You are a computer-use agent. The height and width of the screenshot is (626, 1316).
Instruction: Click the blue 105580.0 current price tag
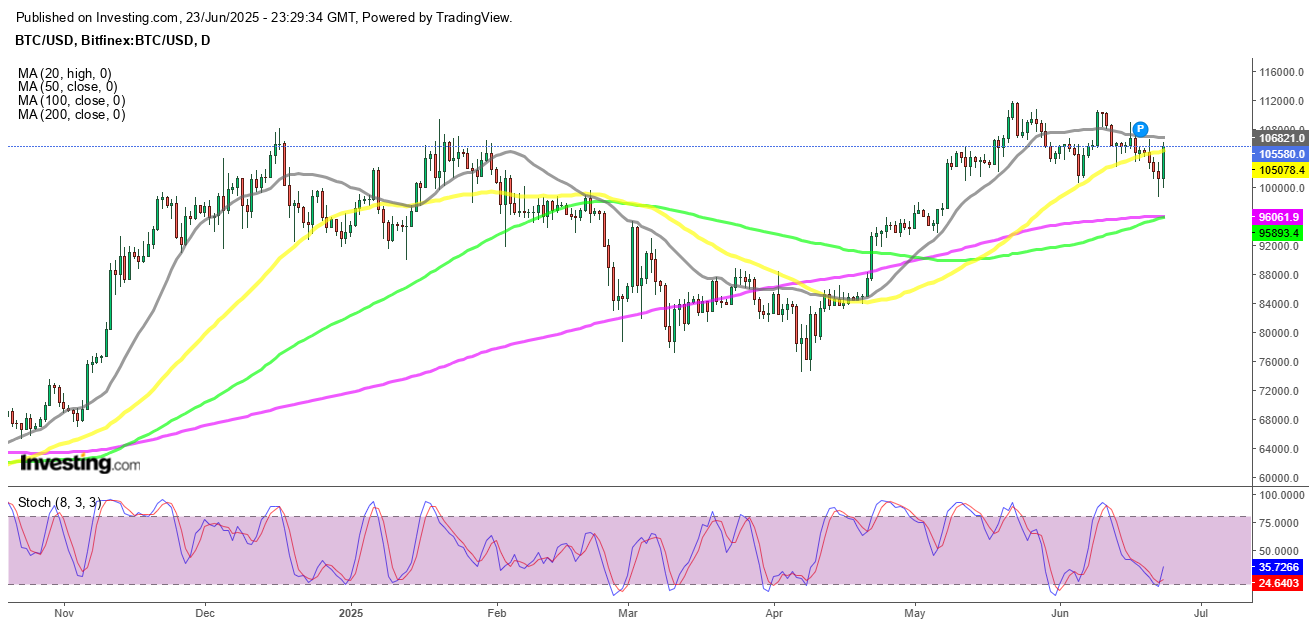1280,154
